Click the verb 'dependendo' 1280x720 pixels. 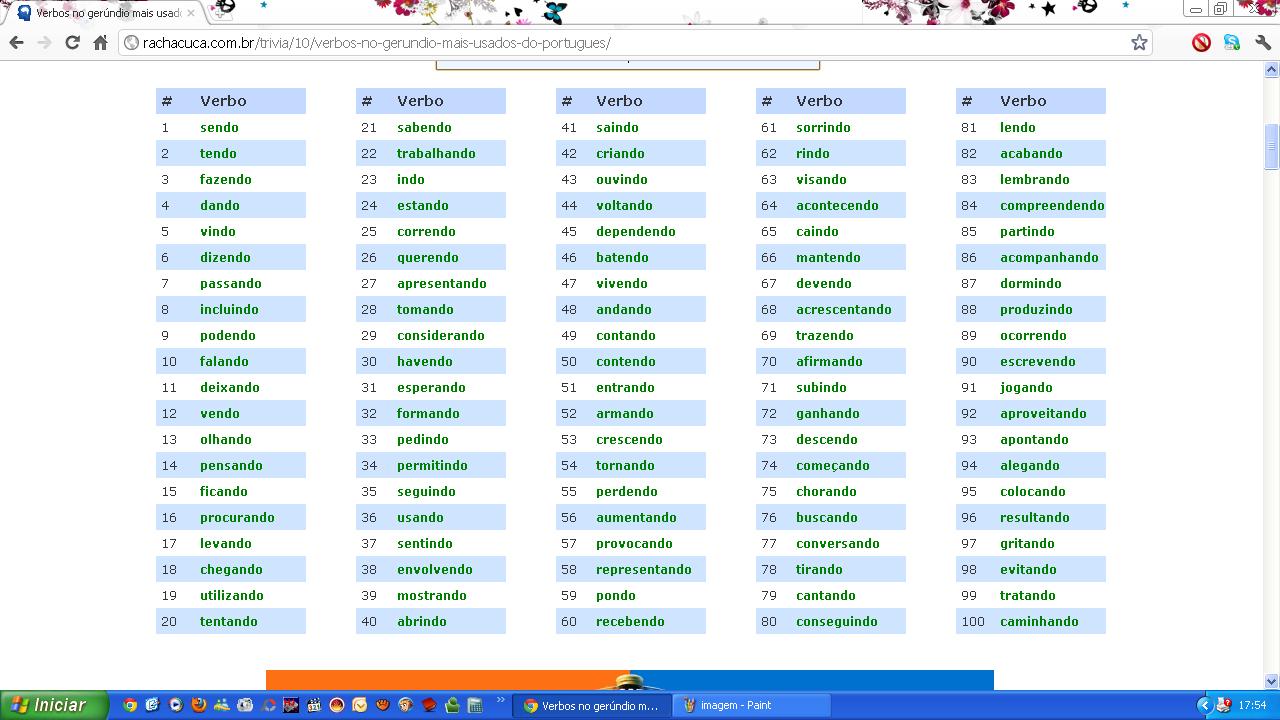[x=636, y=231]
